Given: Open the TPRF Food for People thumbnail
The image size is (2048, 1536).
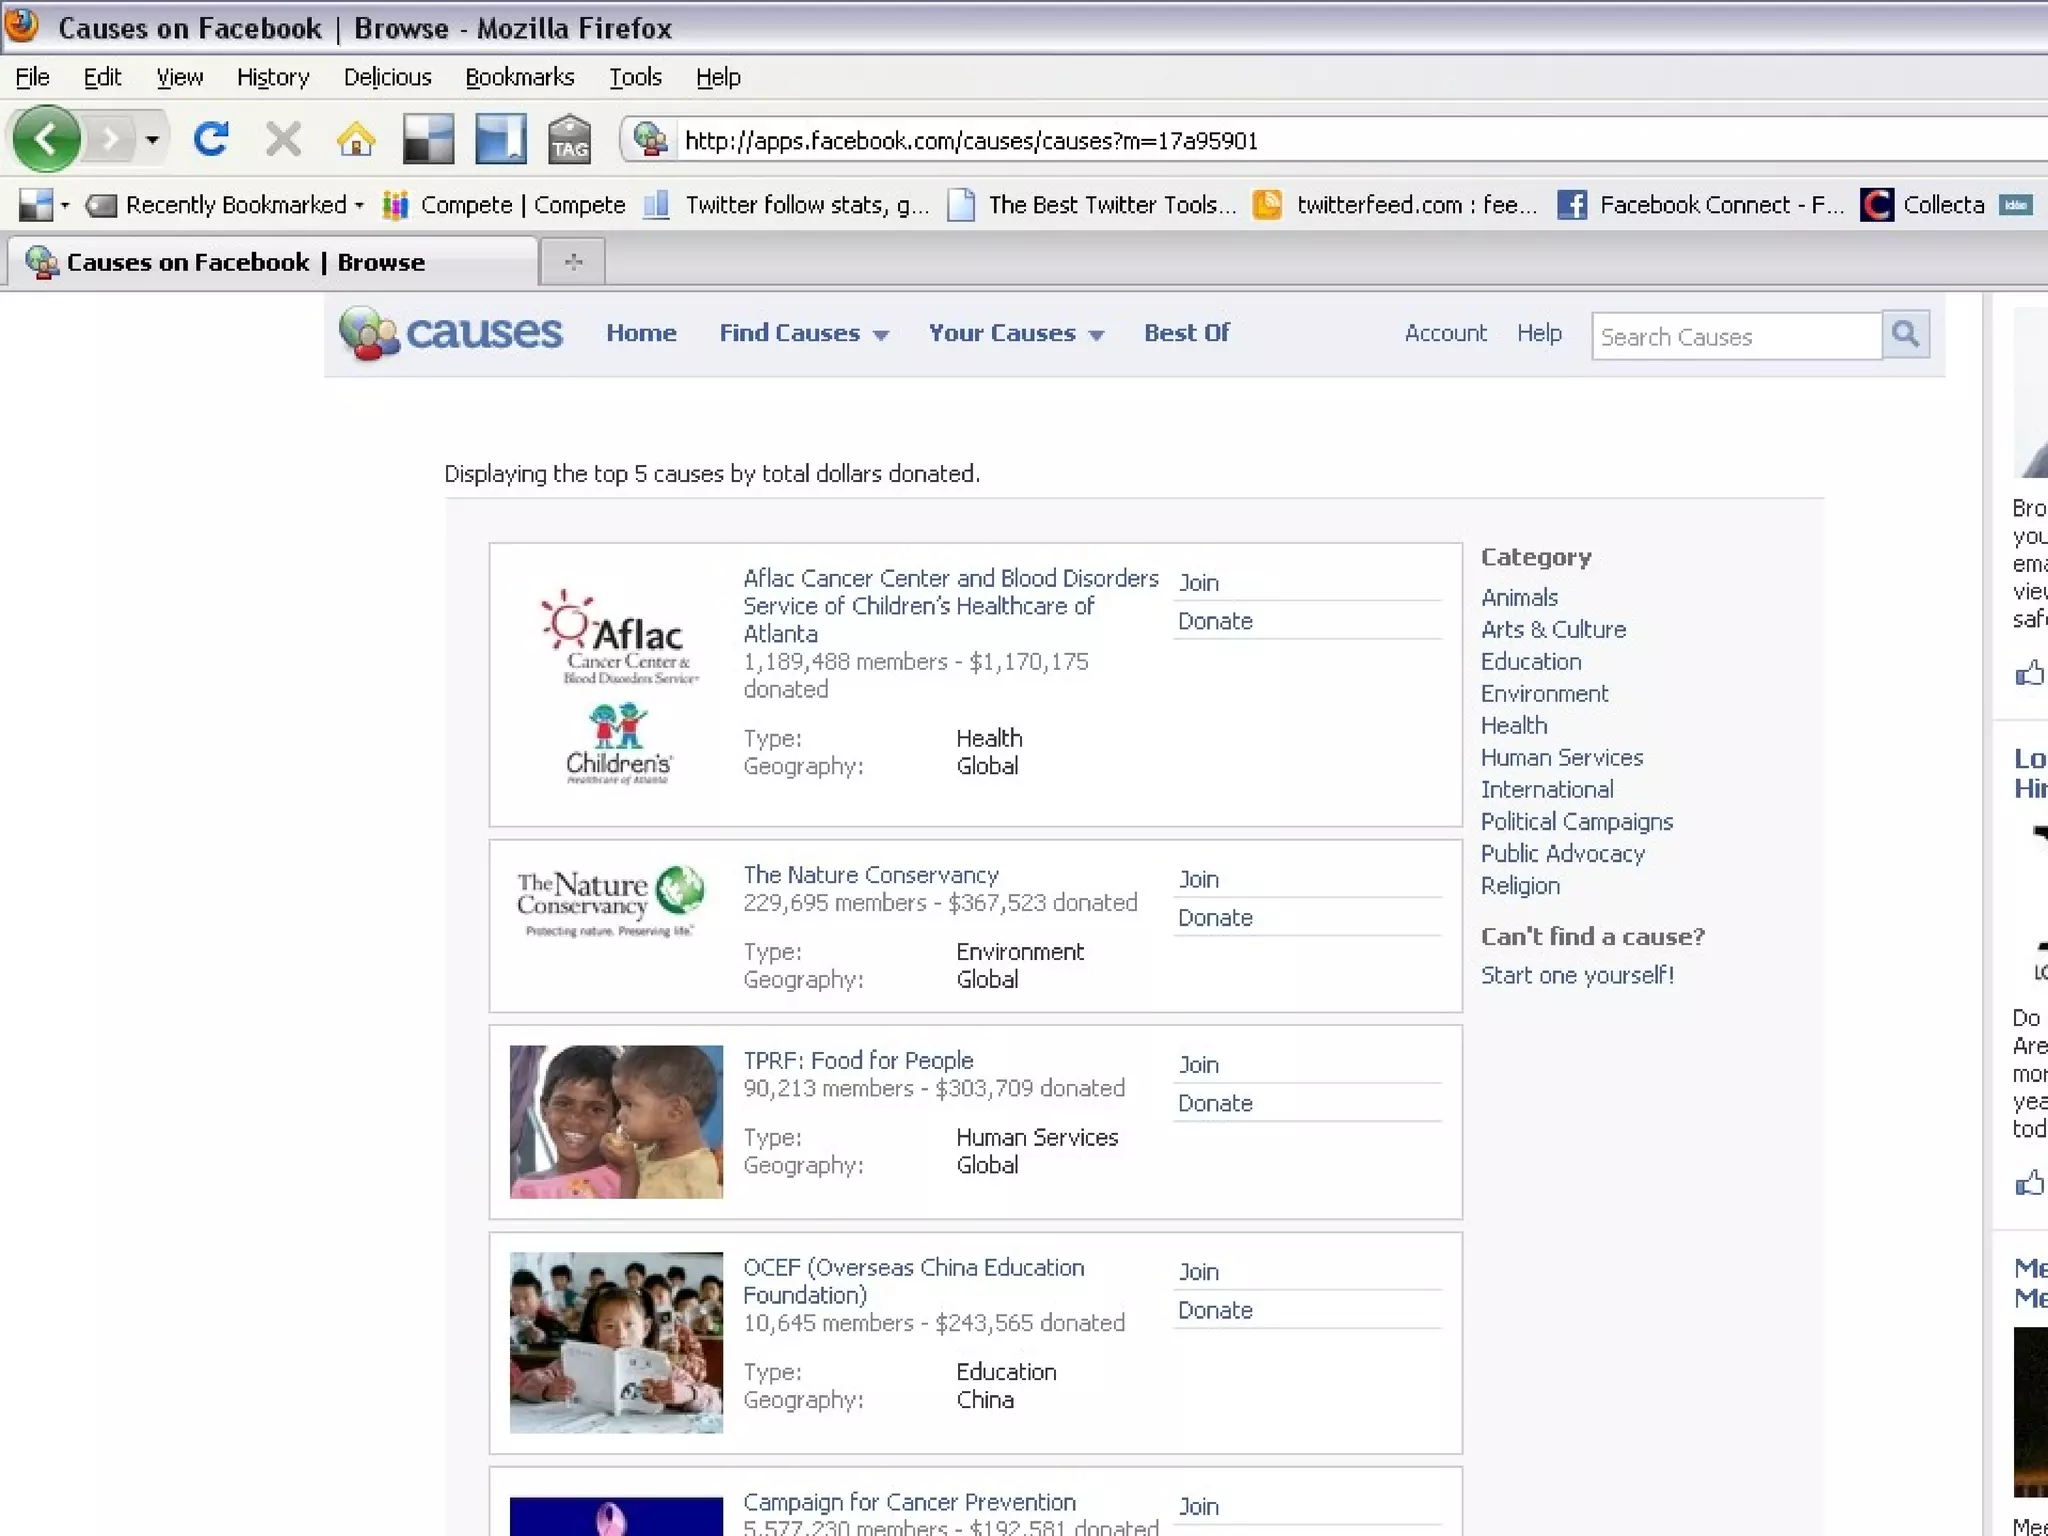Looking at the screenshot, I should pos(616,1121).
